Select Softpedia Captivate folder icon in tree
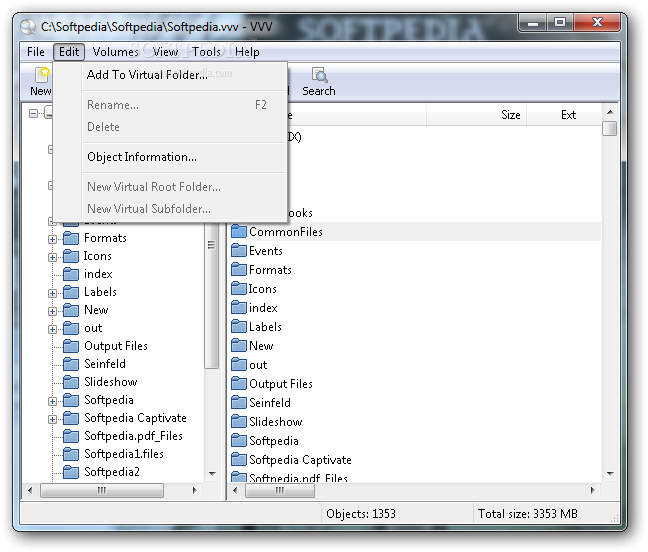 71,418
